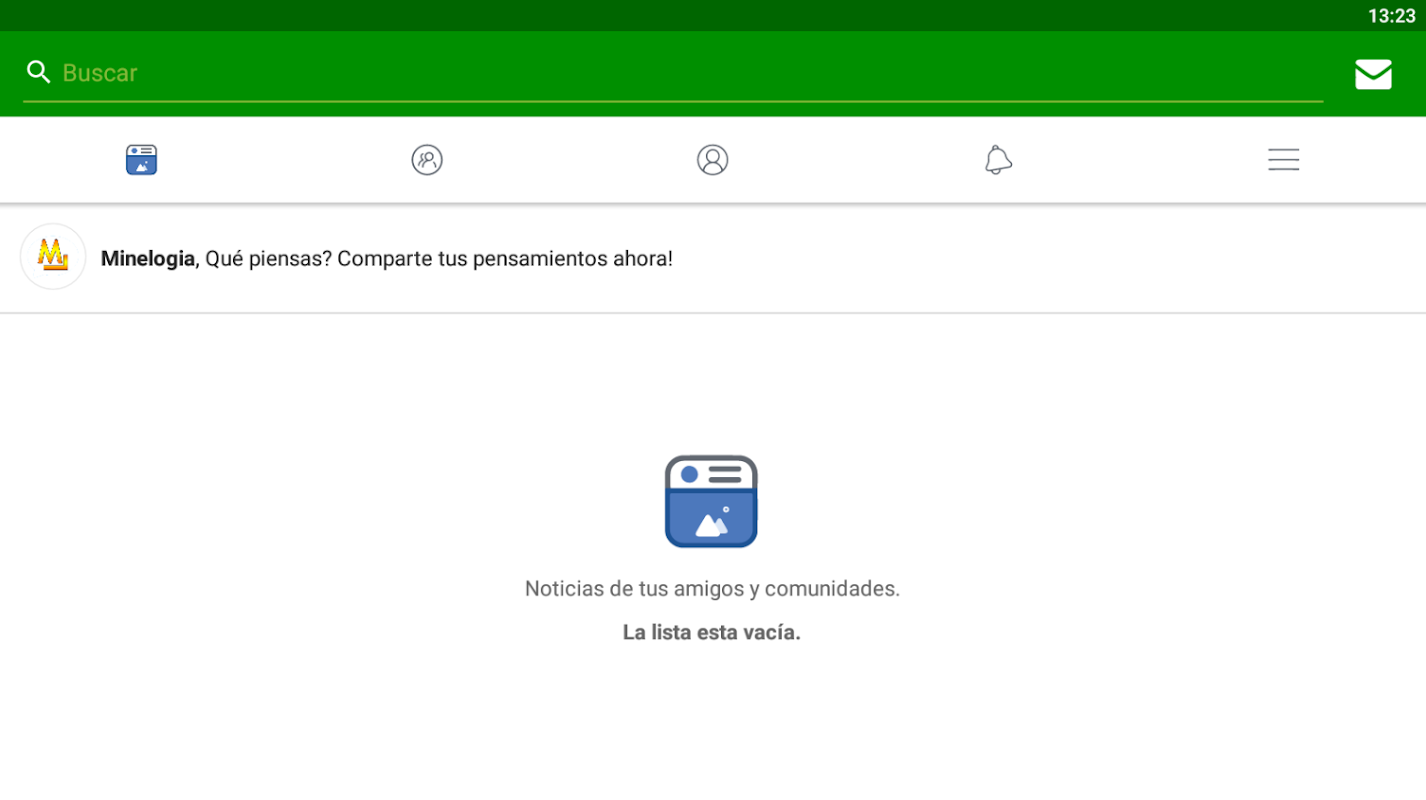Tap 'Qué piensas? Comparte tus pensamientos ahora!'
1426x800 pixels.
point(439,259)
